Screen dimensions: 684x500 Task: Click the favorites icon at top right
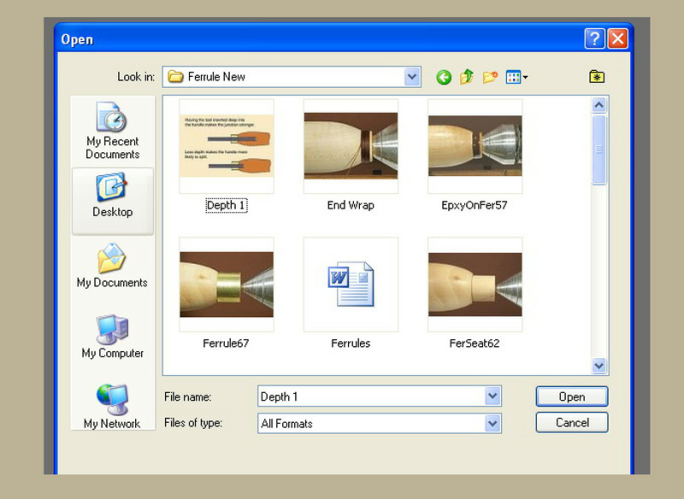[597, 77]
